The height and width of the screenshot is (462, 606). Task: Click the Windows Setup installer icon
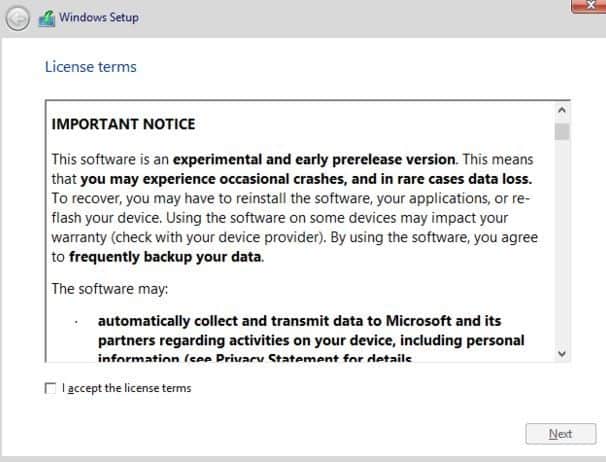(47, 18)
